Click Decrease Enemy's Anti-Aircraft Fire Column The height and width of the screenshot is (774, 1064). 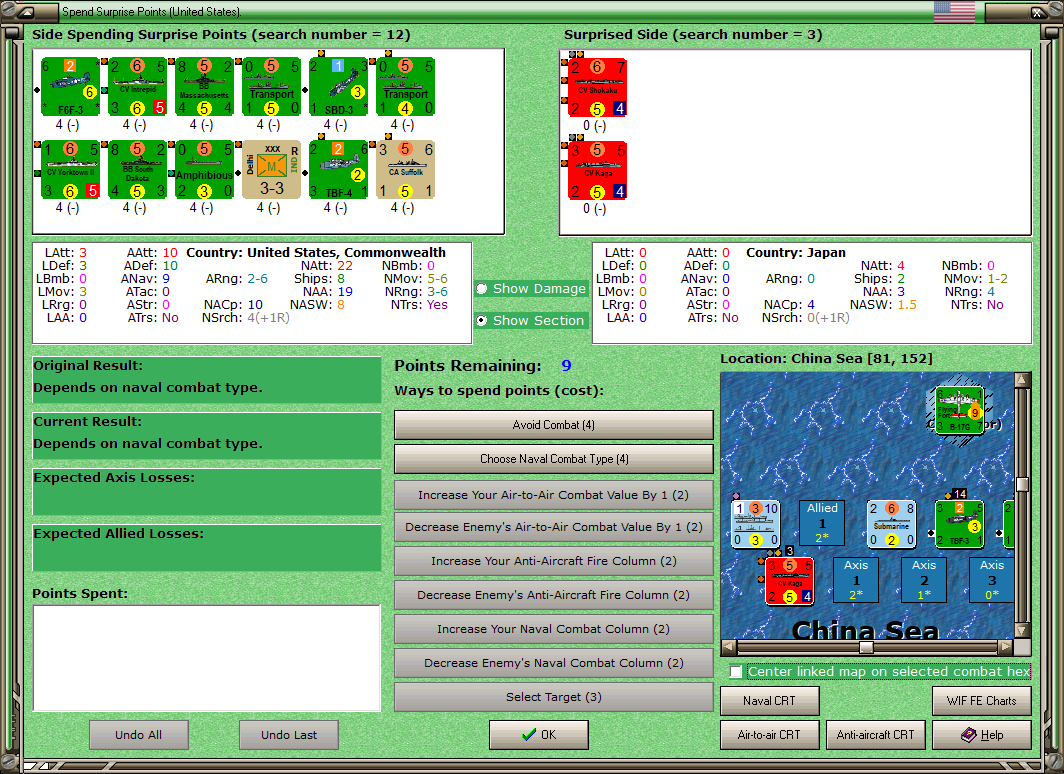pos(554,595)
